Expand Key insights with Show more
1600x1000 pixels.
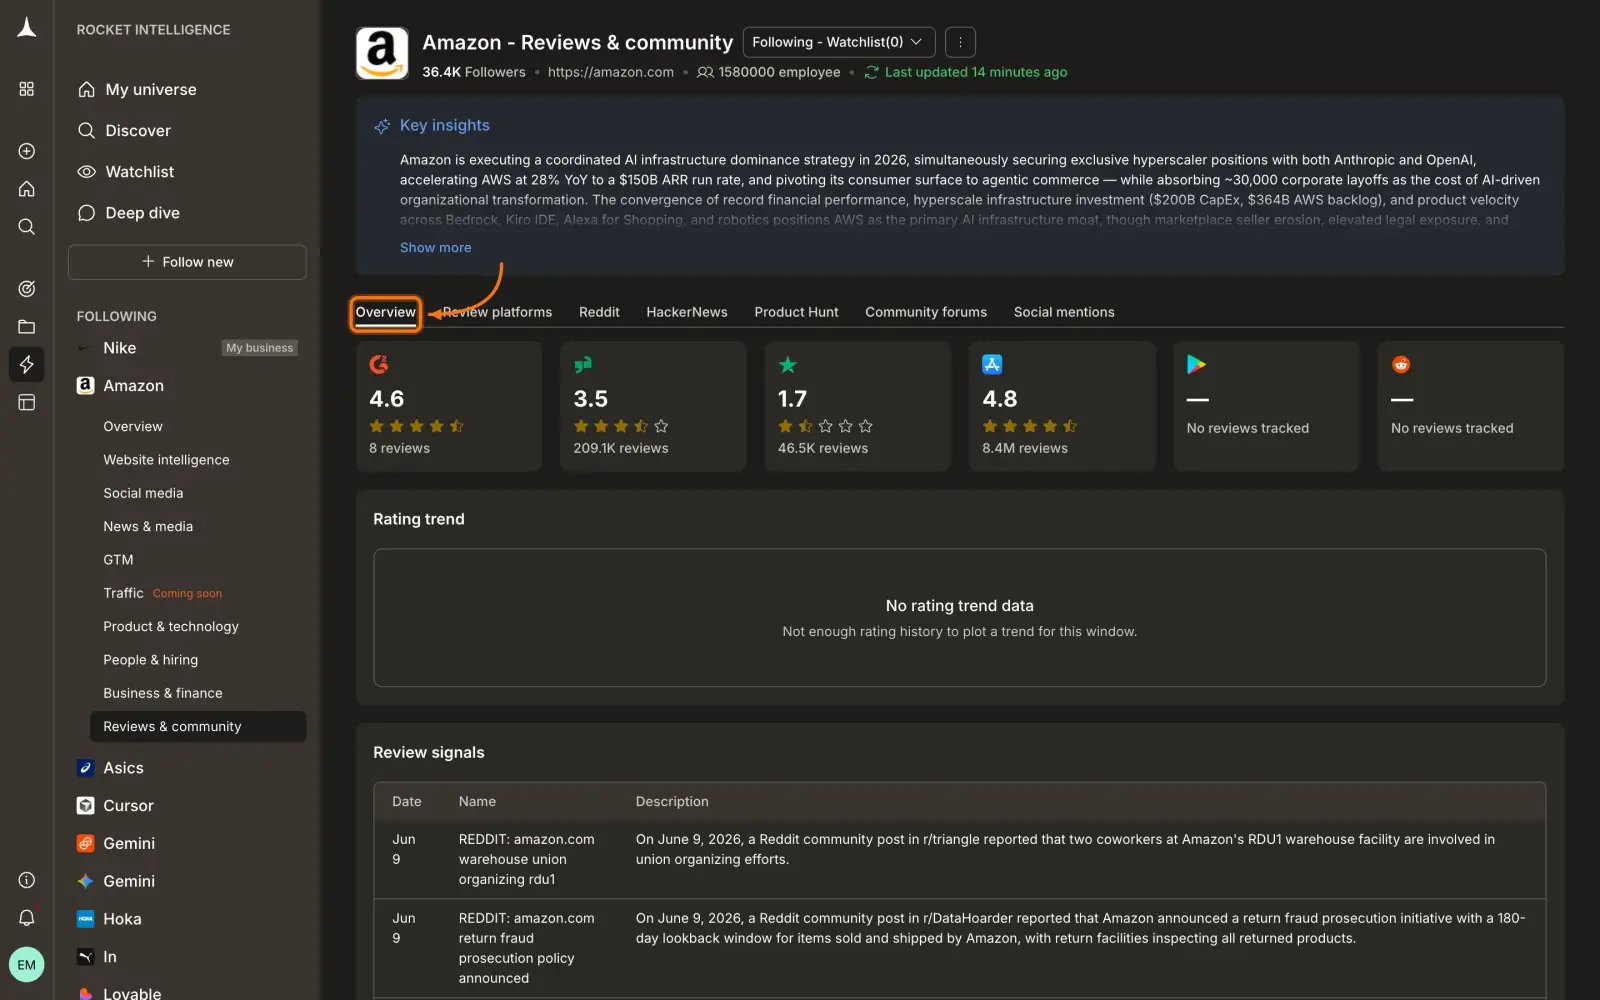tap(435, 248)
